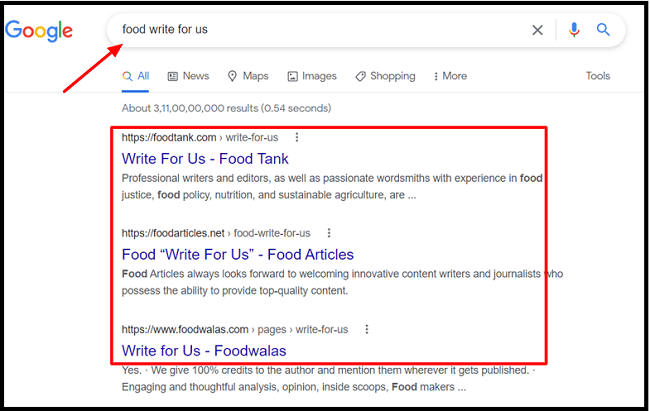Screen dimensions: 650x411
Task: Open the Shopping tab
Action: (385, 76)
